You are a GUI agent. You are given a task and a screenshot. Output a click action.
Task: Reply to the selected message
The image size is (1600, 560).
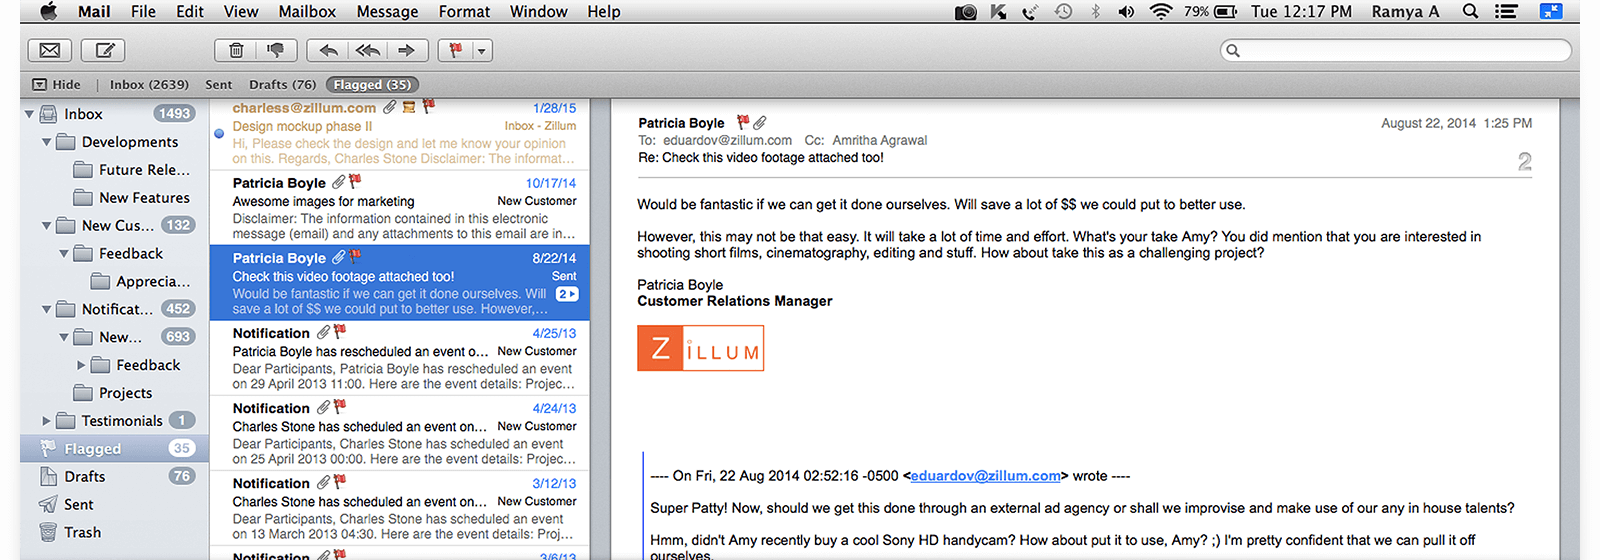point(327,50)
